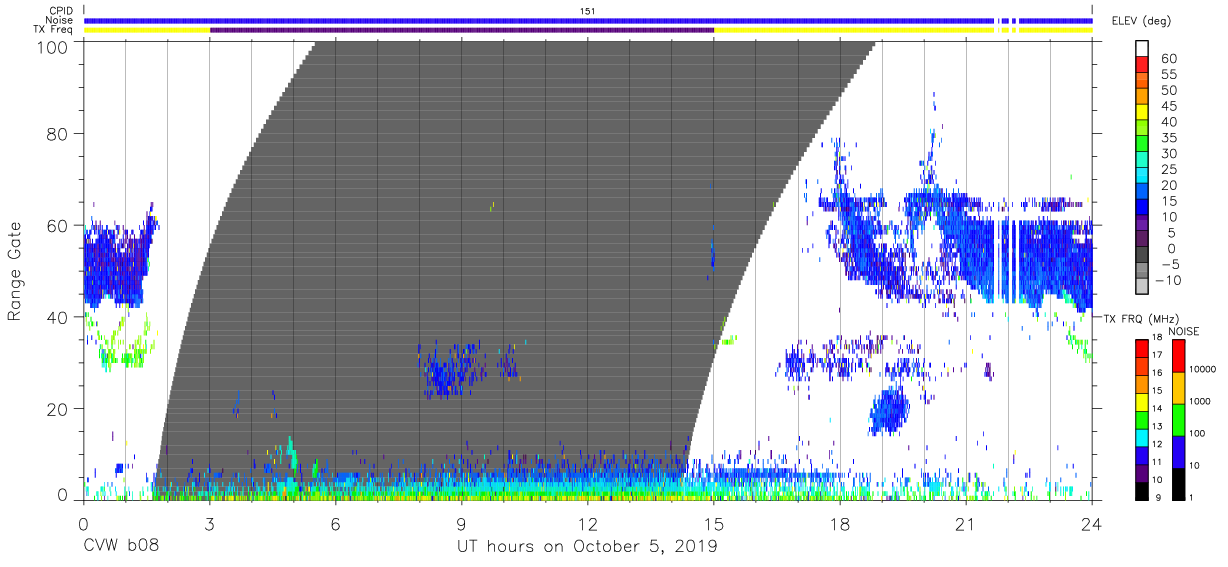Pick the yellow ELEV swatch between 40 and 45
Image resolution: width=1228 pixels, height=567 pixels.
1142,114
